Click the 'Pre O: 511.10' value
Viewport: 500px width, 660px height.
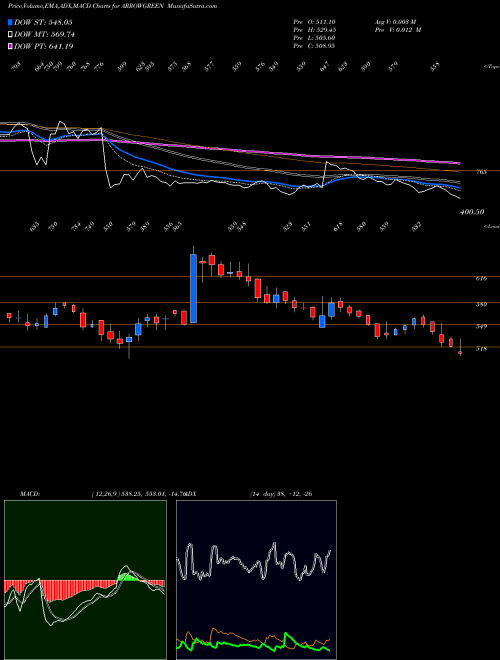click(314, 22)
